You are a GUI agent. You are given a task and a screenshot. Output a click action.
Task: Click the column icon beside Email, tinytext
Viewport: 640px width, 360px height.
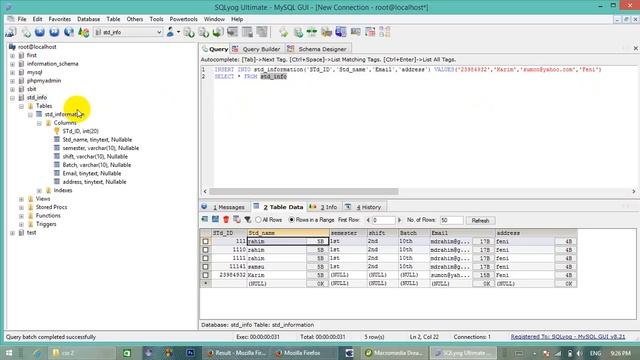57,173
